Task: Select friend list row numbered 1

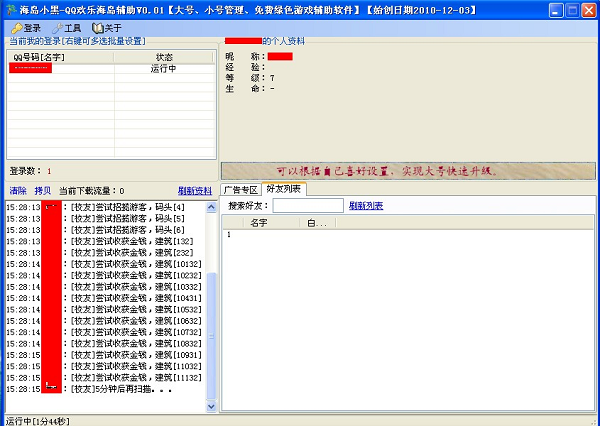Action: tap(408, 234)
